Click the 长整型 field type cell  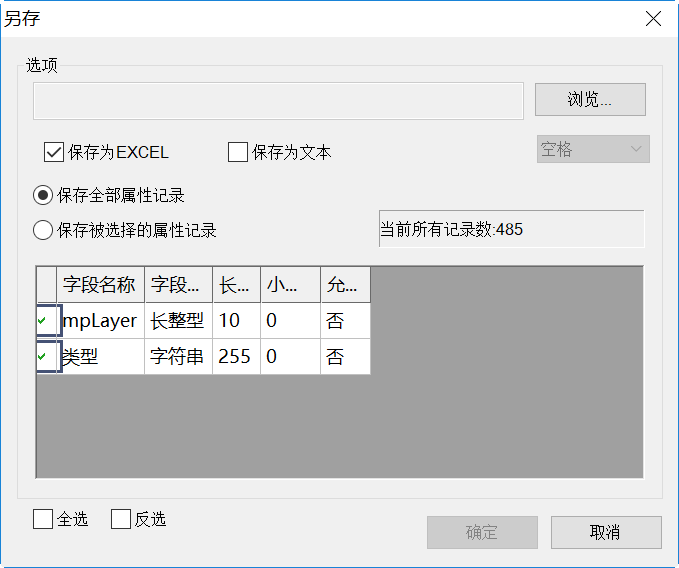pos(178,321)
